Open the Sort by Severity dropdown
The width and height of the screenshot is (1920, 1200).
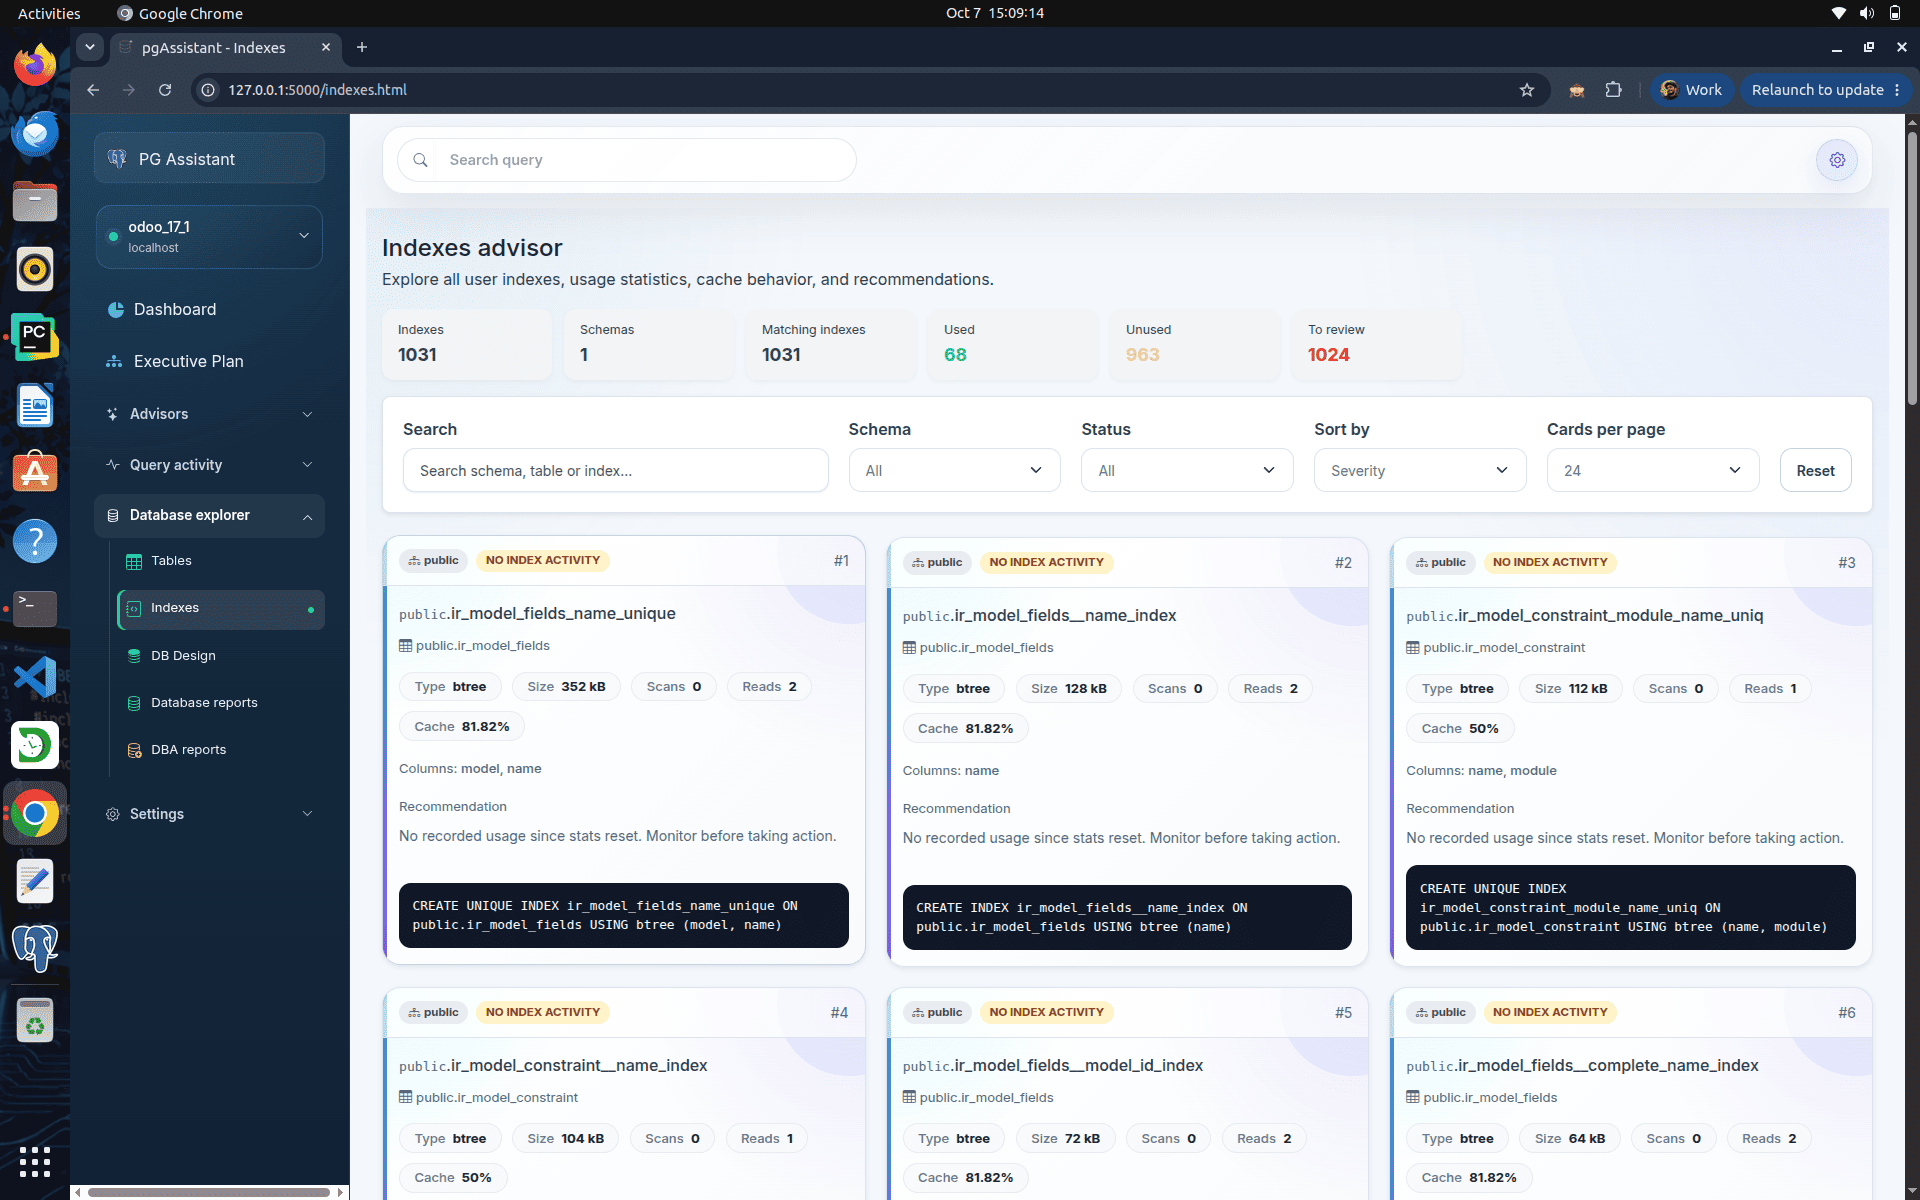pyautogui.click(x=1420, y=471)
